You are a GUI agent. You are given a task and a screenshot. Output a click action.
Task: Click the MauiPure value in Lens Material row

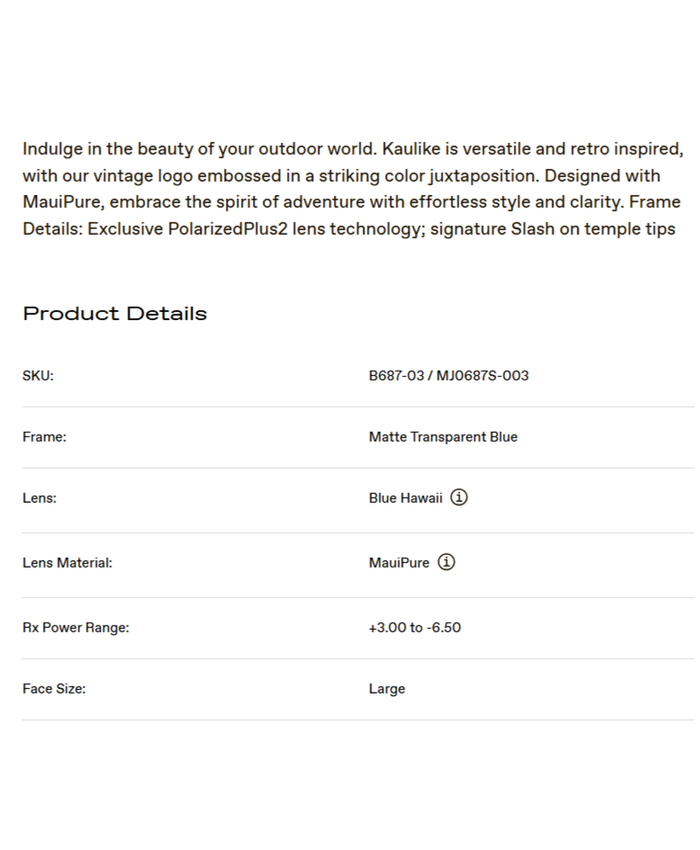399,563
